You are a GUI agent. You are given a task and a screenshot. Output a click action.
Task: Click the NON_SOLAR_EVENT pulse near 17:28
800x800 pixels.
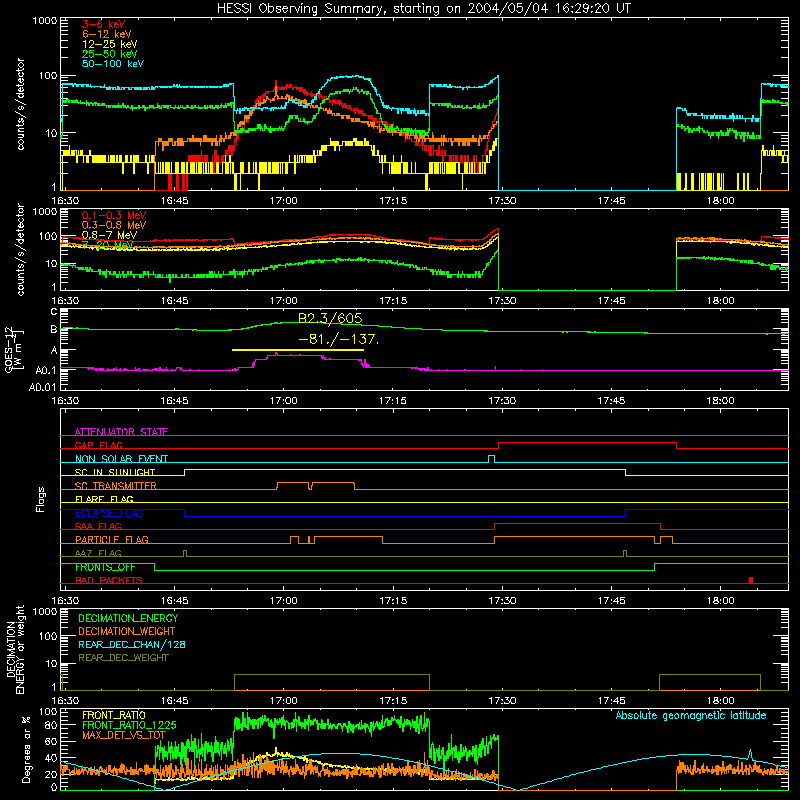click(491, 459)
